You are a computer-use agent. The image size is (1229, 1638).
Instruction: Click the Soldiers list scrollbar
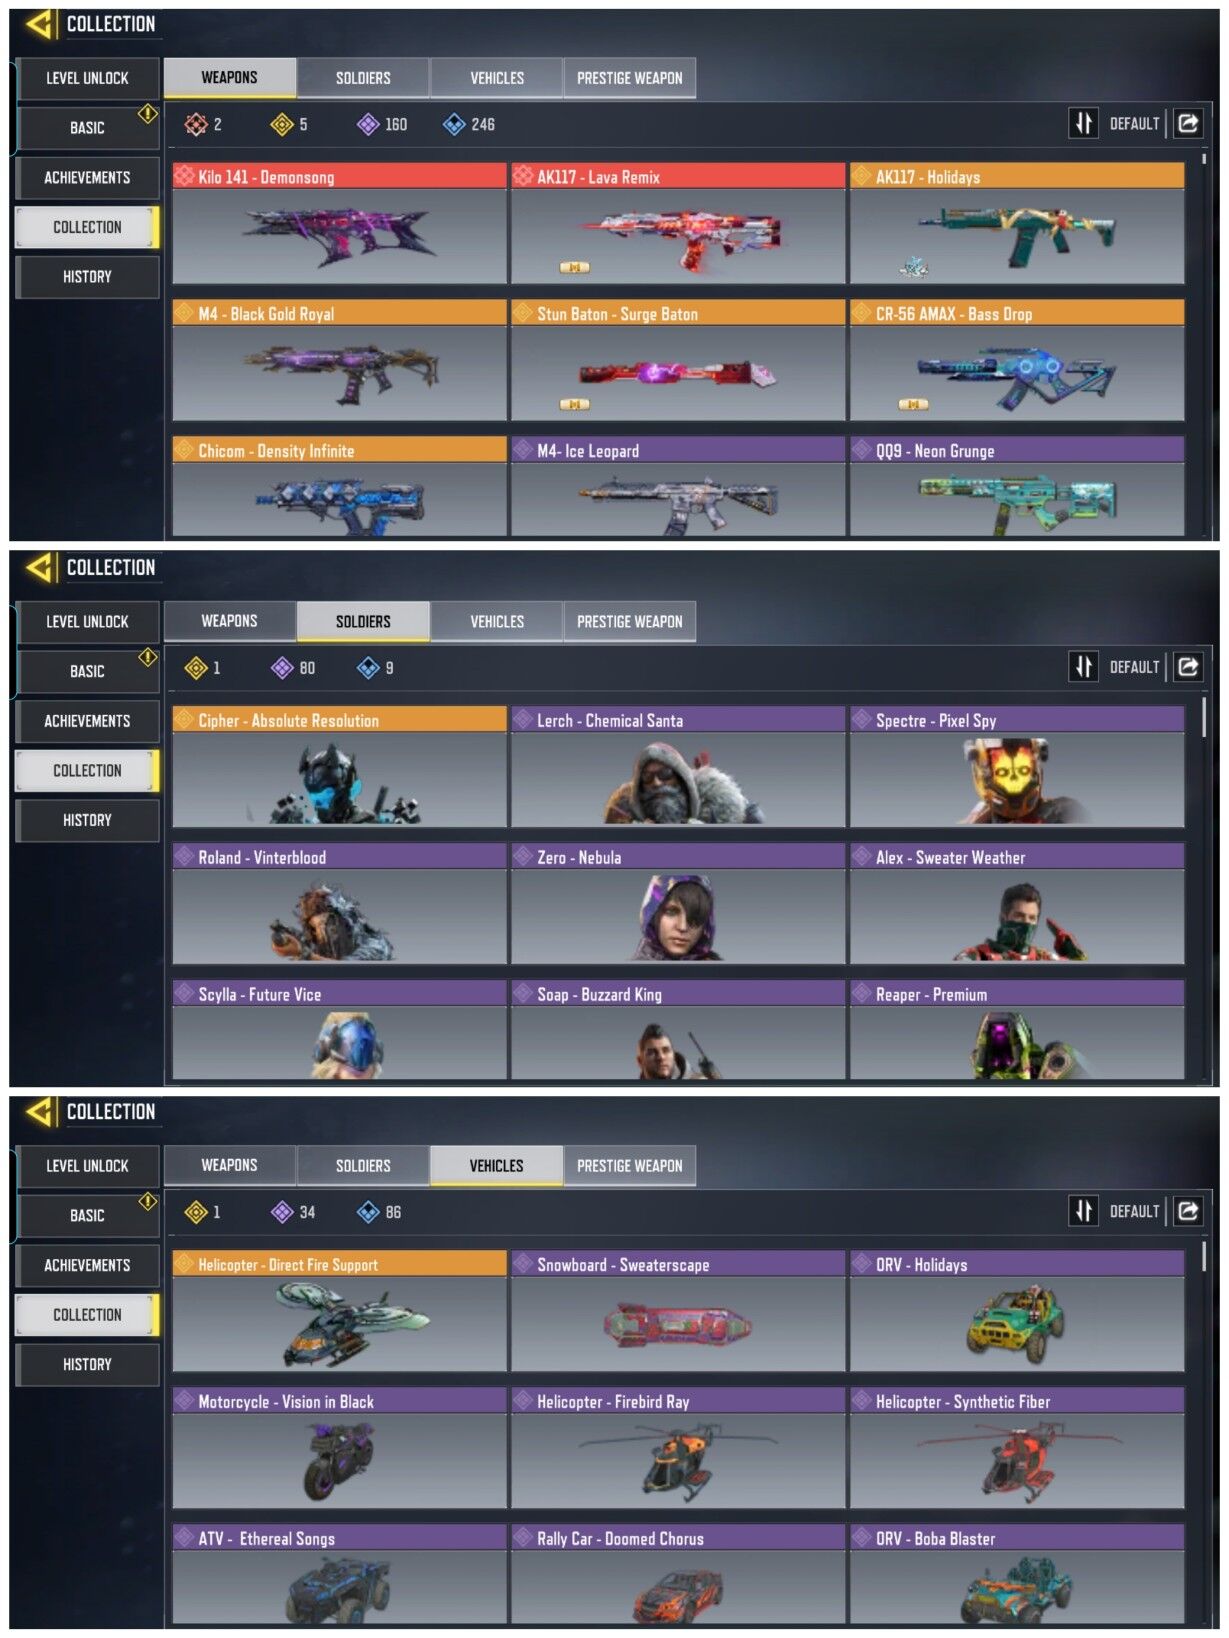click(x=1204, y=717)
